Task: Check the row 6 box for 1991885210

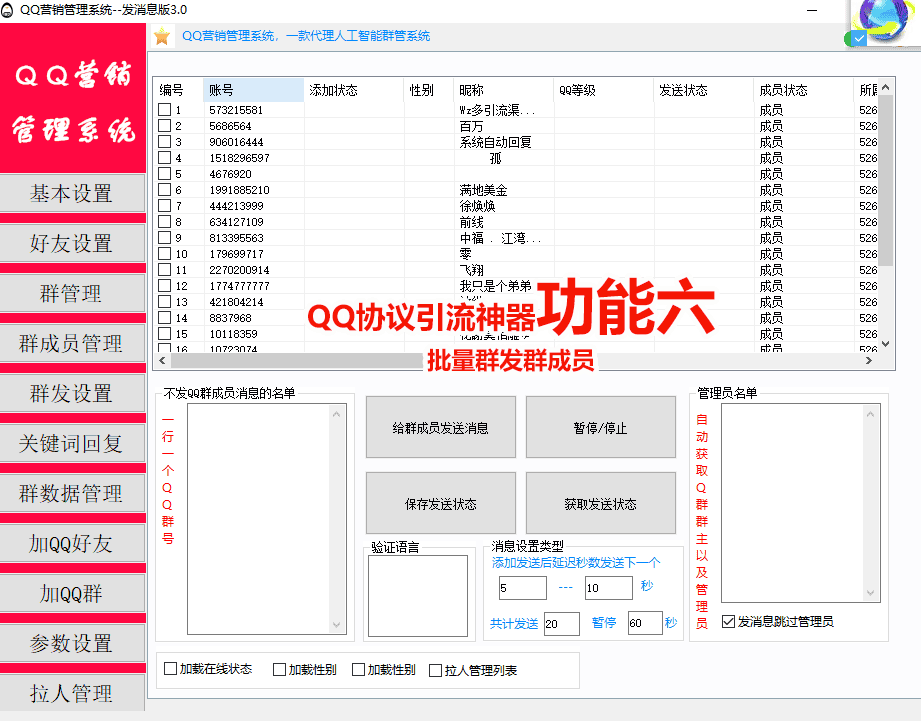Action: (x=164, y=190)
